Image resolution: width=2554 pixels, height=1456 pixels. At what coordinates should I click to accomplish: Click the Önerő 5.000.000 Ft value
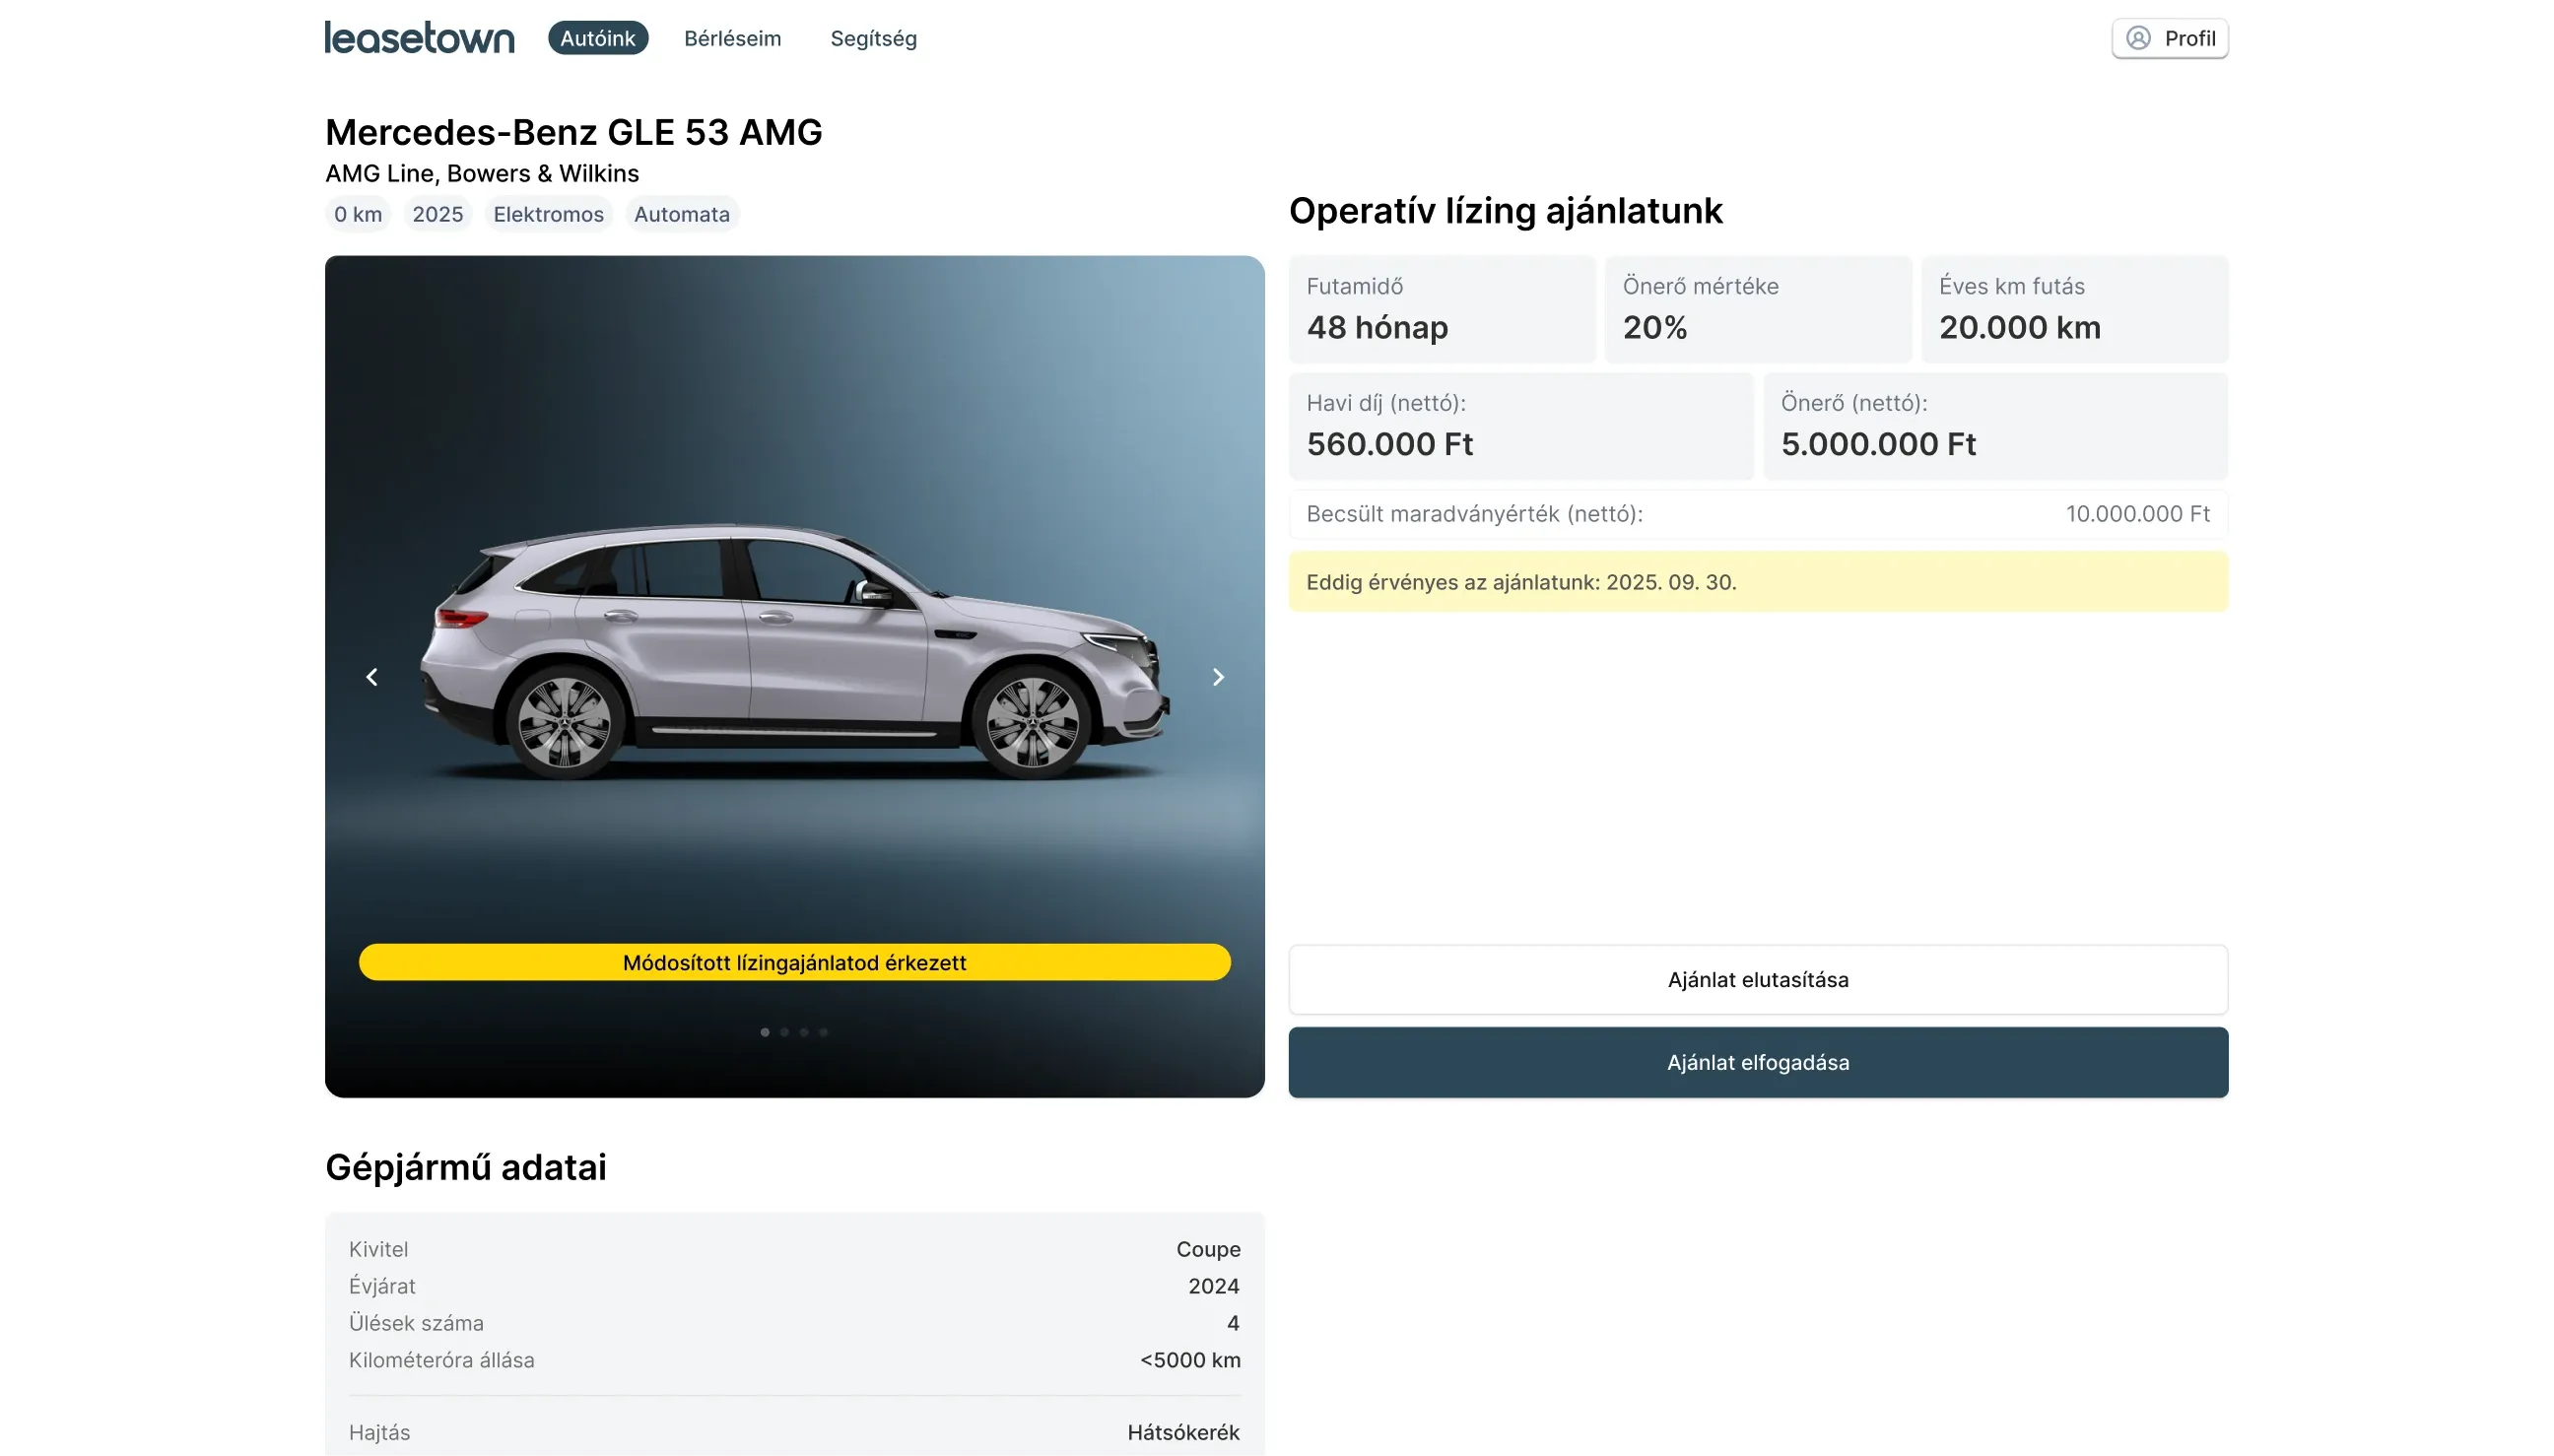point(1877,444)
